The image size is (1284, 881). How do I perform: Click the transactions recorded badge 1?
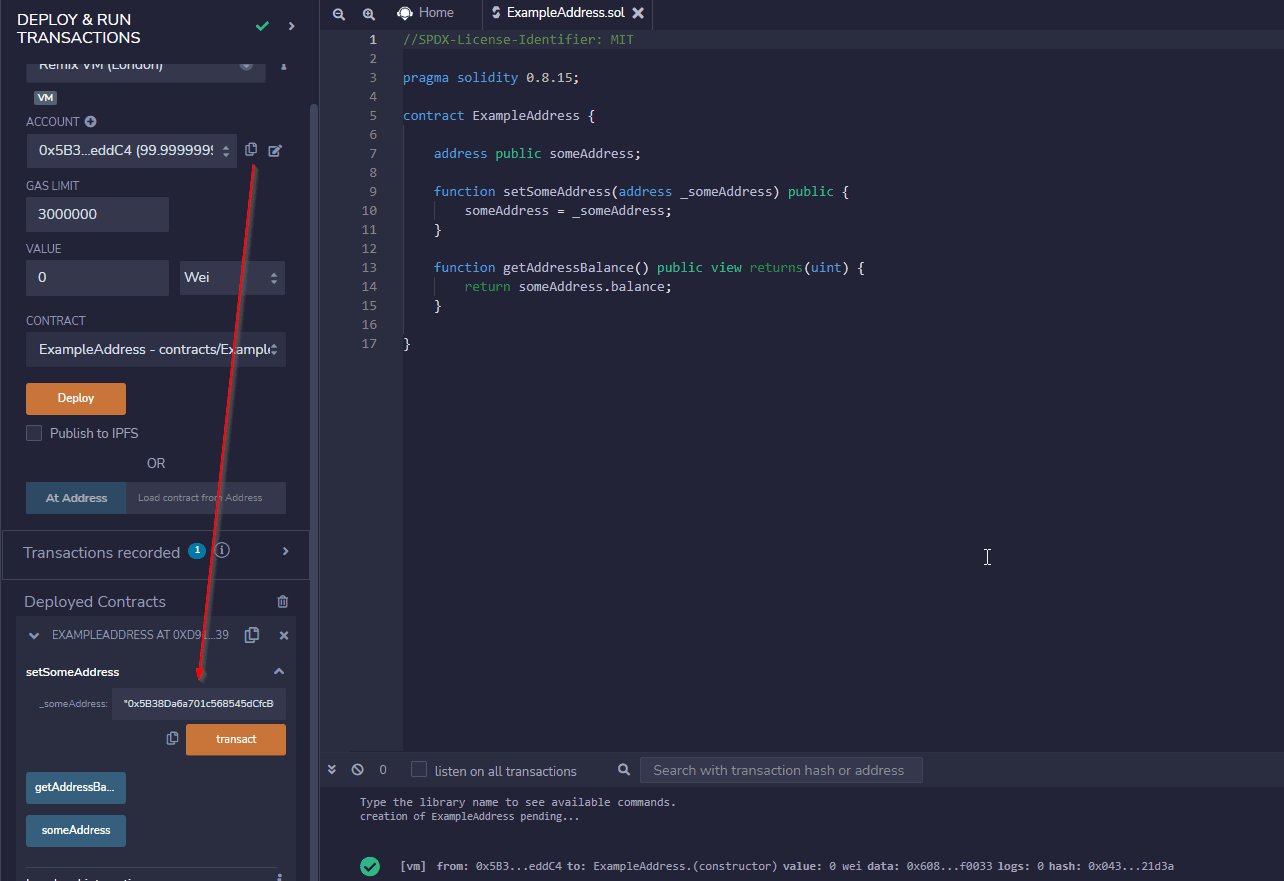(x=197, y=551)
